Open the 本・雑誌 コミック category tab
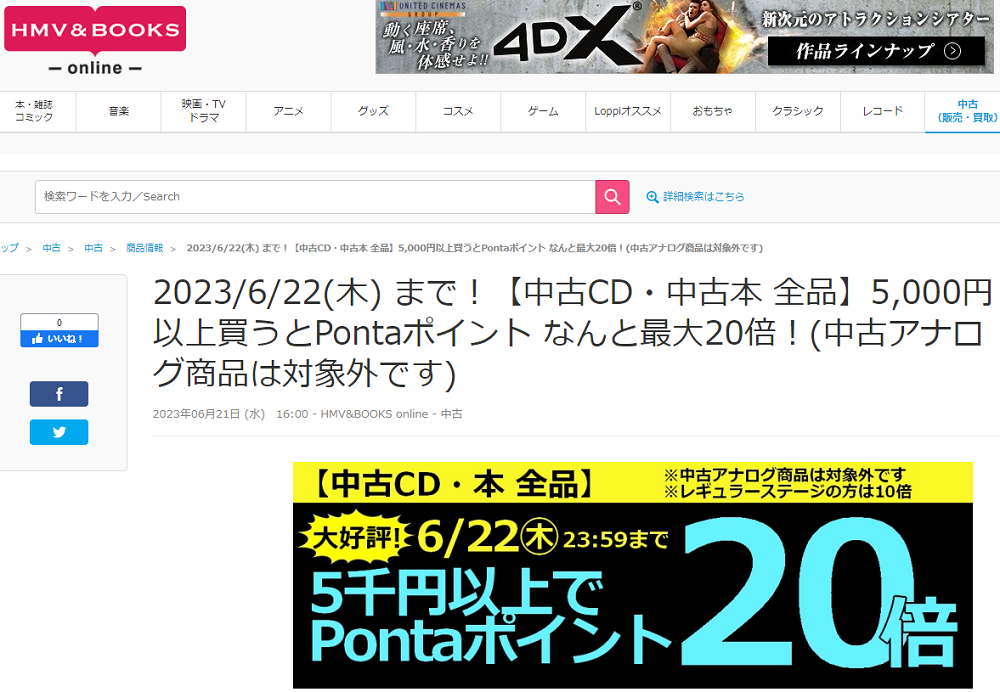Screen dimensions: 1000x692 (x=38, y=111)
